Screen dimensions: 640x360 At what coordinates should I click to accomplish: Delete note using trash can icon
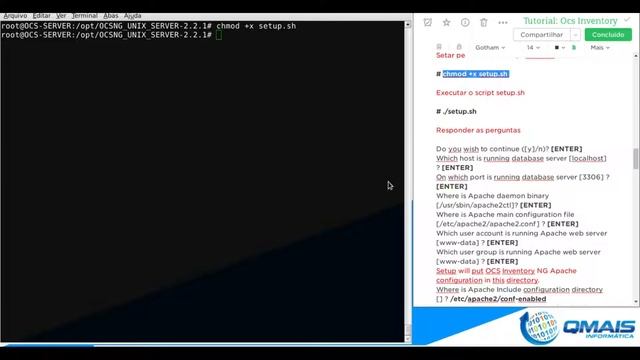tap(484, 22)
